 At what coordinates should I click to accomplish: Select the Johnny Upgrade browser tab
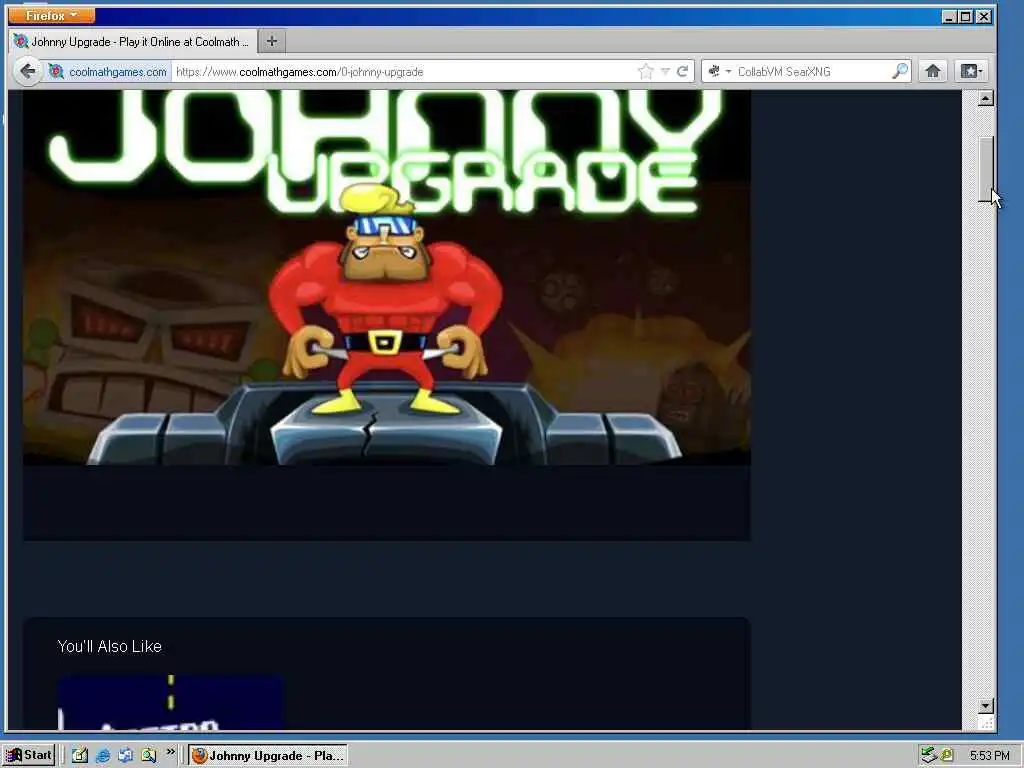[133, 42]
